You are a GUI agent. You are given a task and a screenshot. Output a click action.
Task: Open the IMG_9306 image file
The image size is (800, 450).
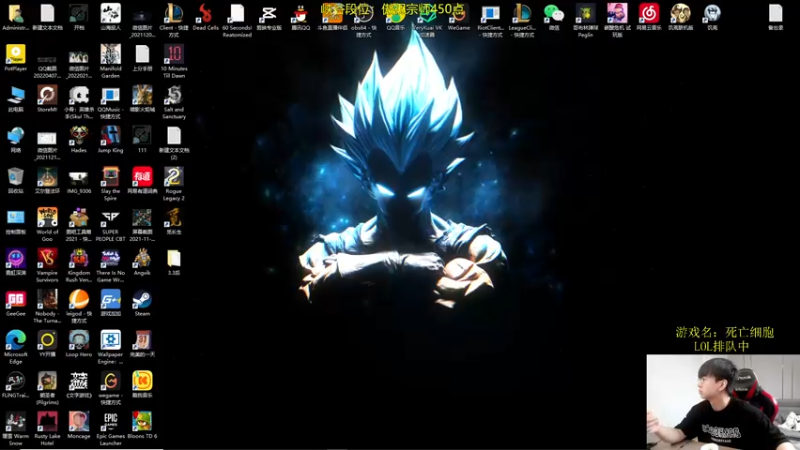(x=79, y=180)
